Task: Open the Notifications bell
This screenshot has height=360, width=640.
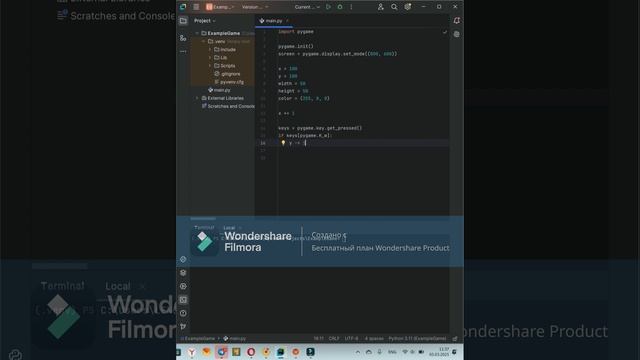Action: pos(457,21)
